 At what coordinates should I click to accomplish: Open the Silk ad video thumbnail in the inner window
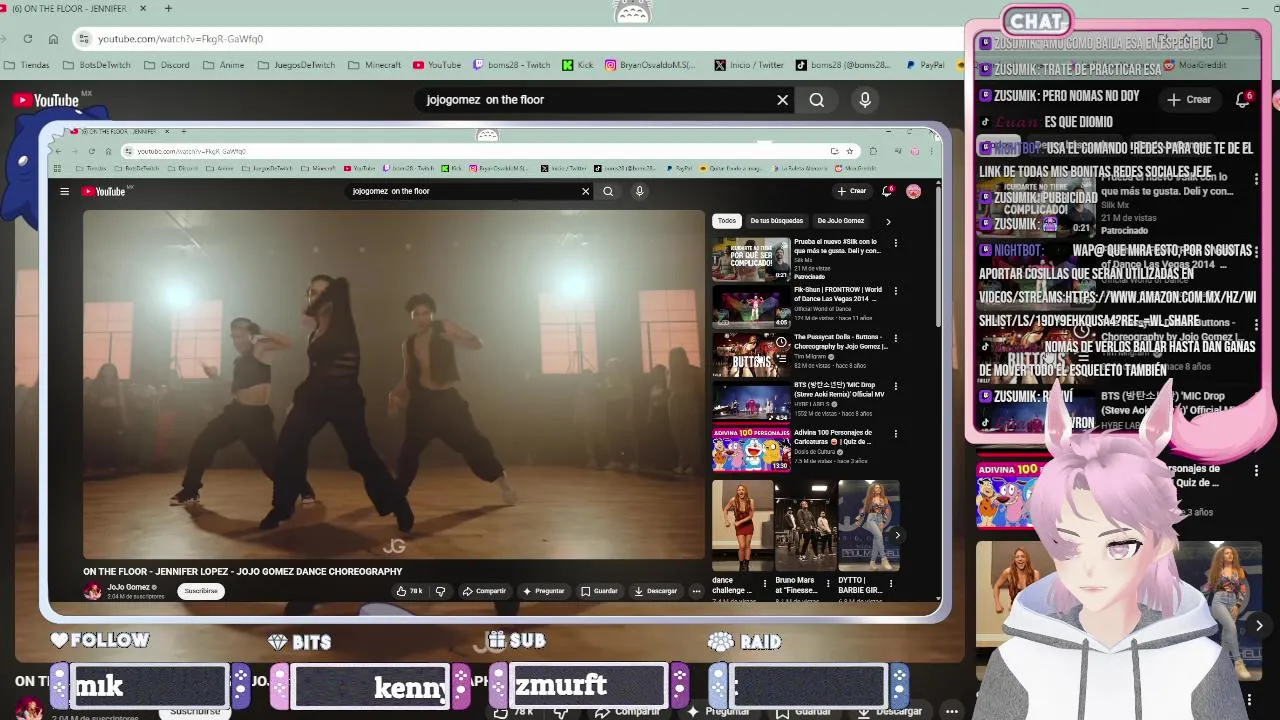pyautogui.click(x=751, y=259)
